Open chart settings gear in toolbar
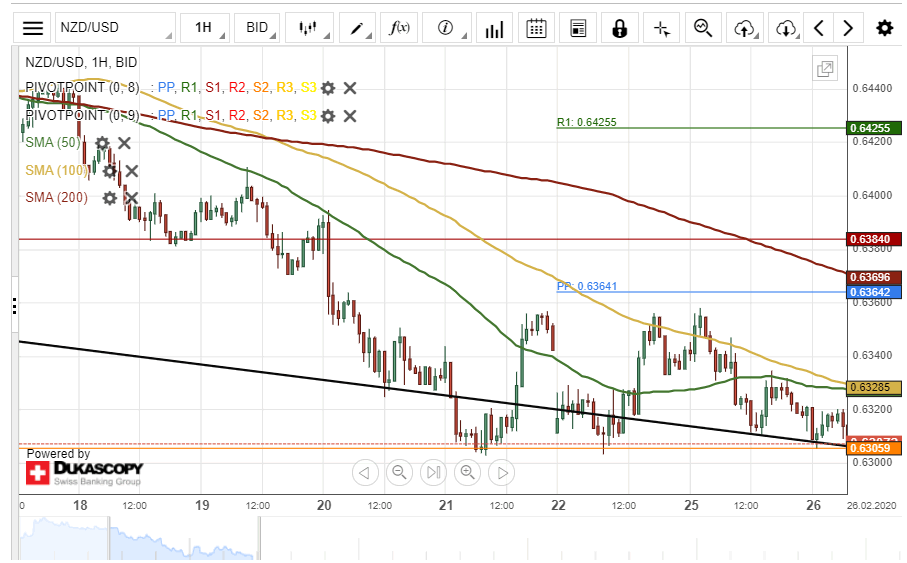This screenshot has height=563, width=907. (884, 28)
